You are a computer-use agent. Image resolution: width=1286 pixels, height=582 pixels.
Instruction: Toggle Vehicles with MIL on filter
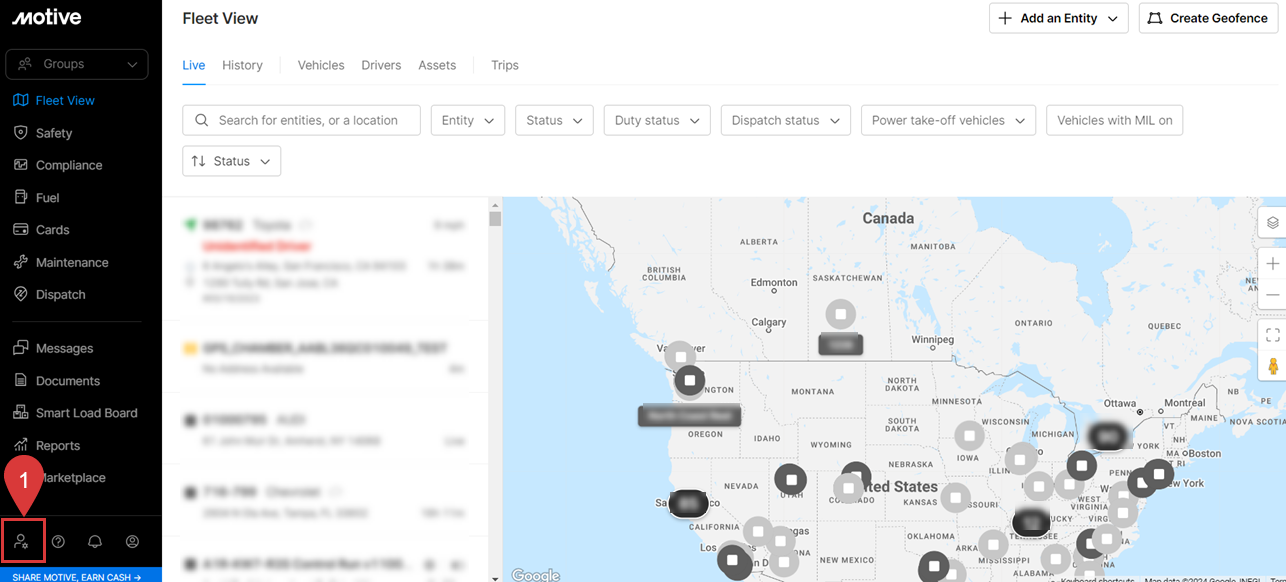(1115, 120)
